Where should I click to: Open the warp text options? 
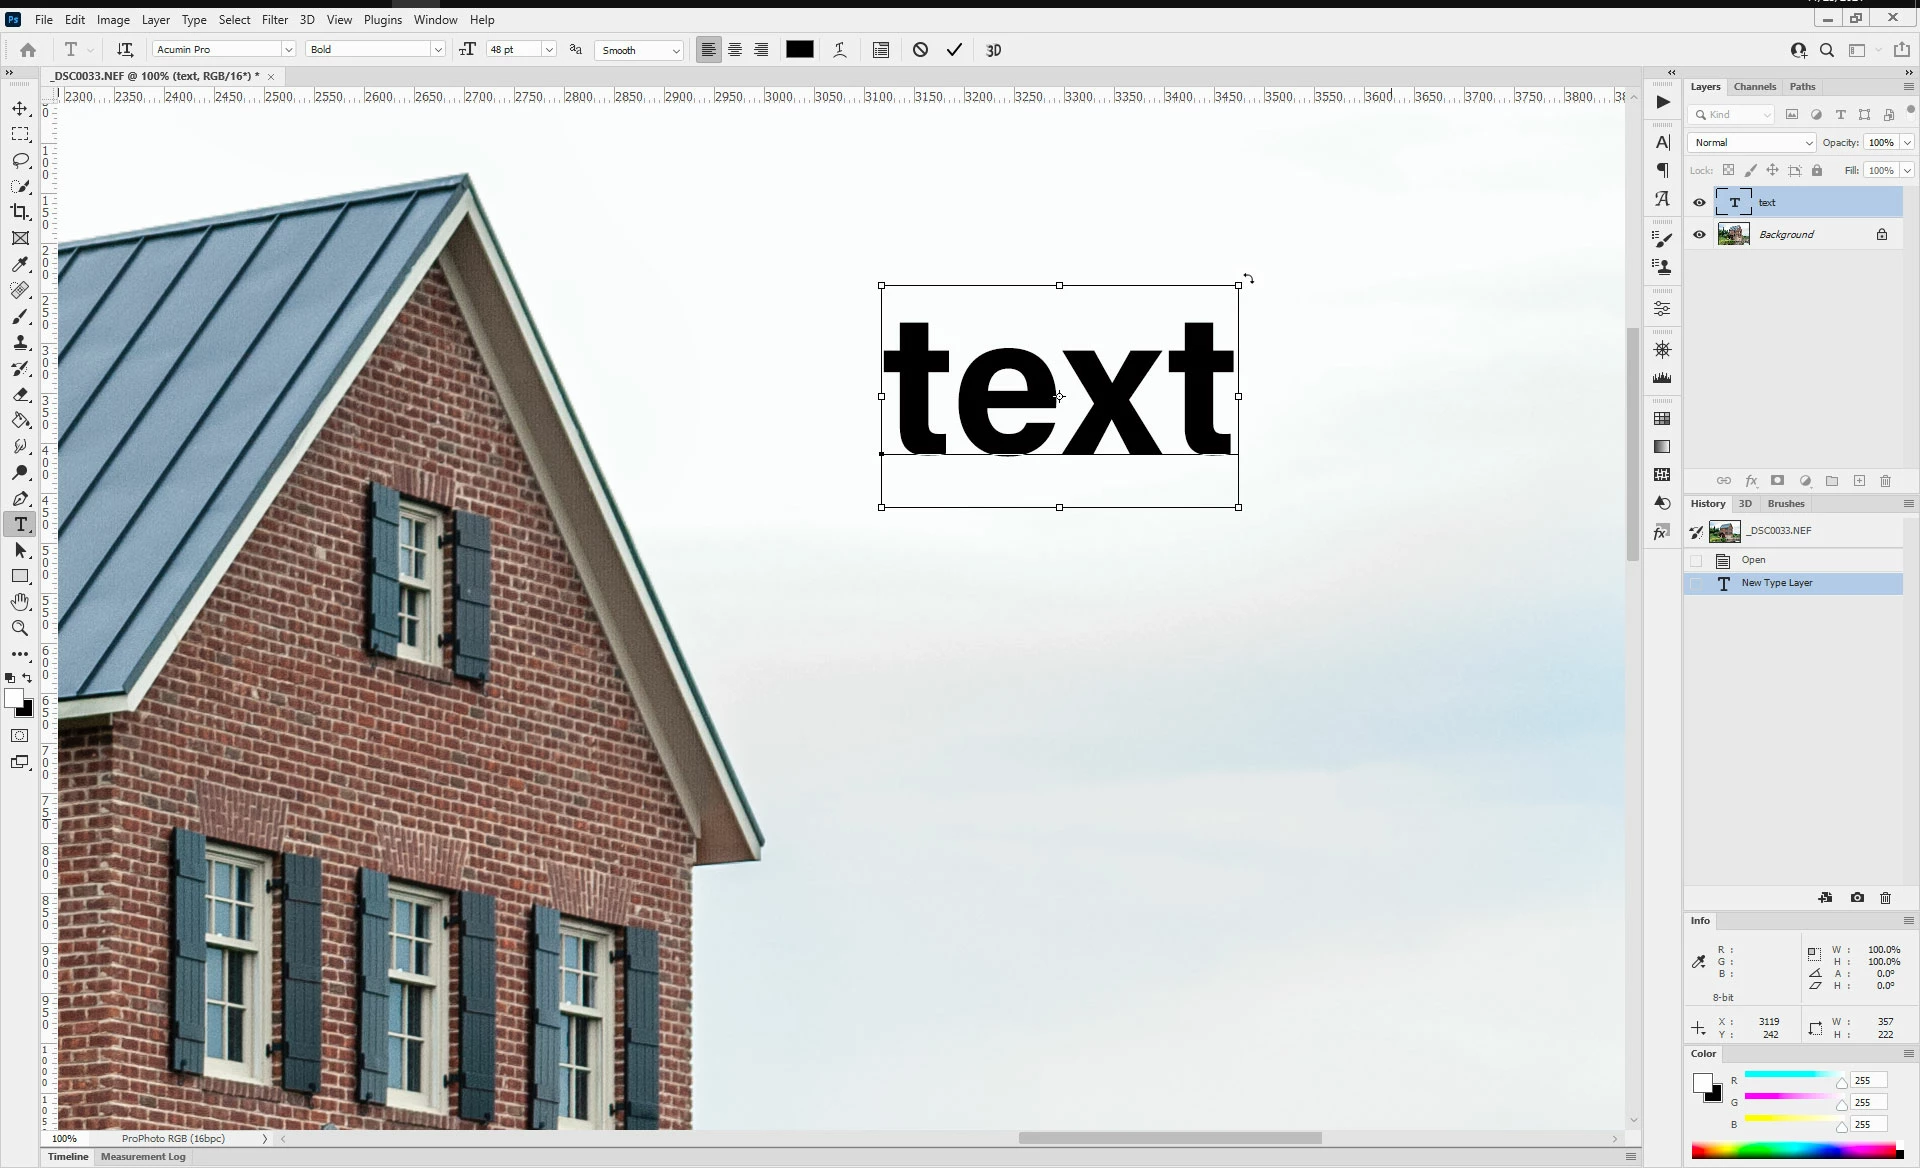[840, 50]
